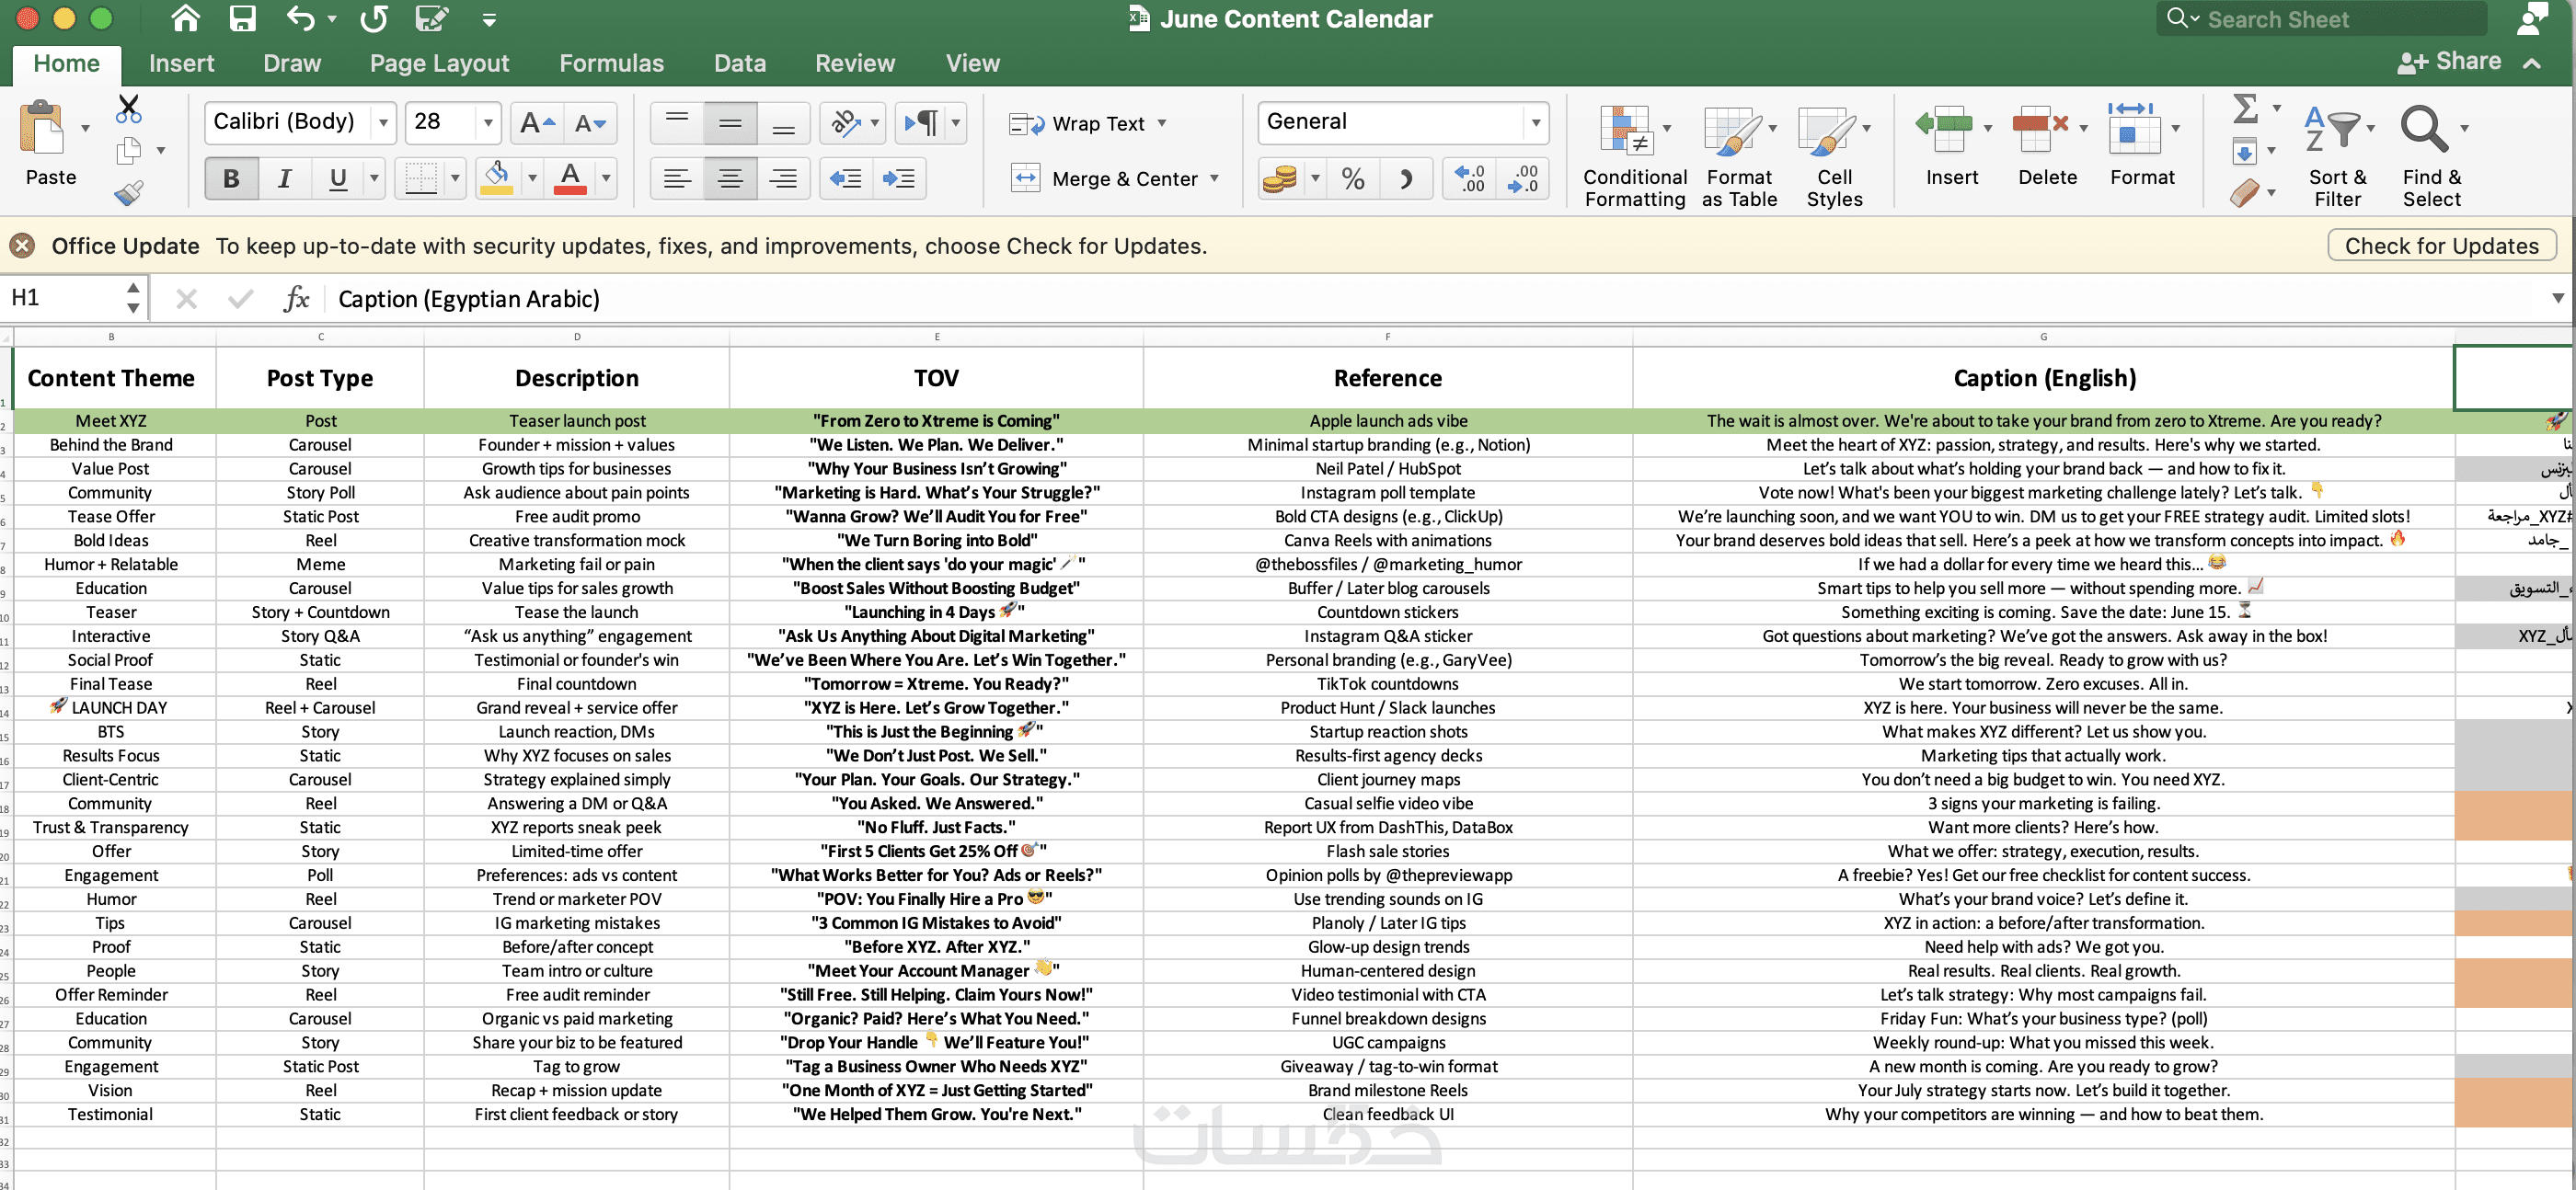Viewport: 2576px width, 1190px height.
Task: Open the Calibri font name dropdown
Action: (x=383, y=123)
